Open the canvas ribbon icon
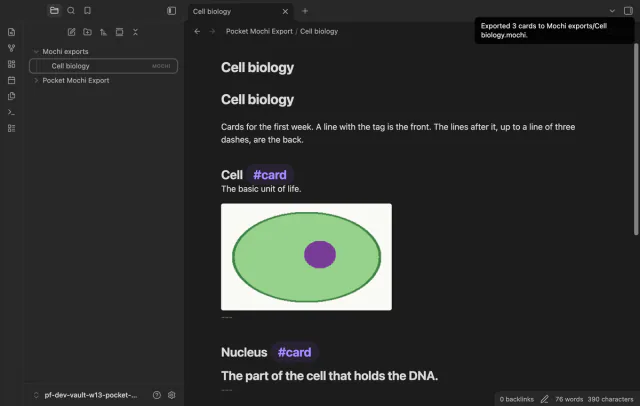The image size is (640, 406). [11, 64]
